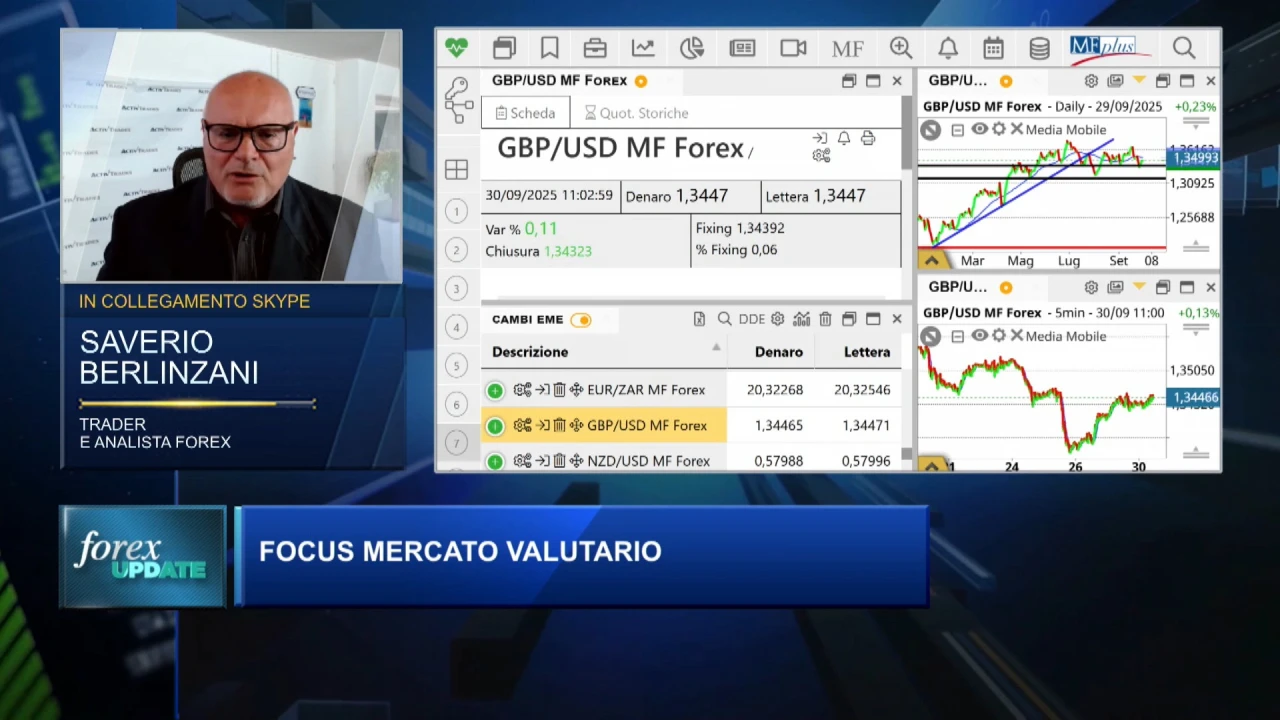Switch to the Quot. Storiche tab
The image size is (1280, 720).
click(x=637, y=113)
